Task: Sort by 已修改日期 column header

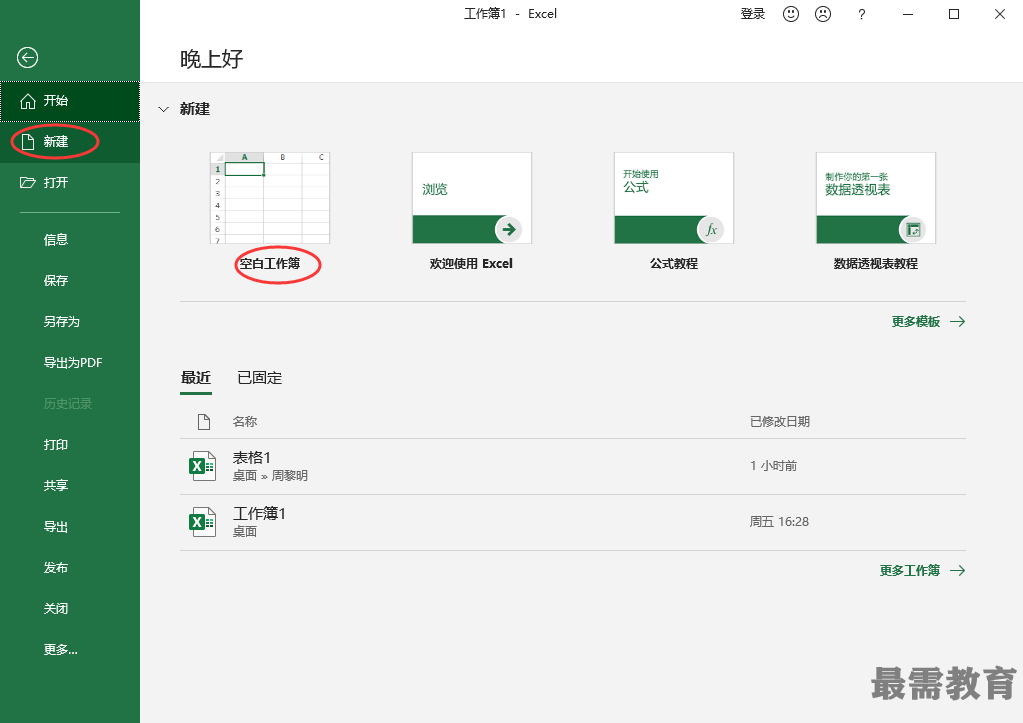Action: pos(780,422)
